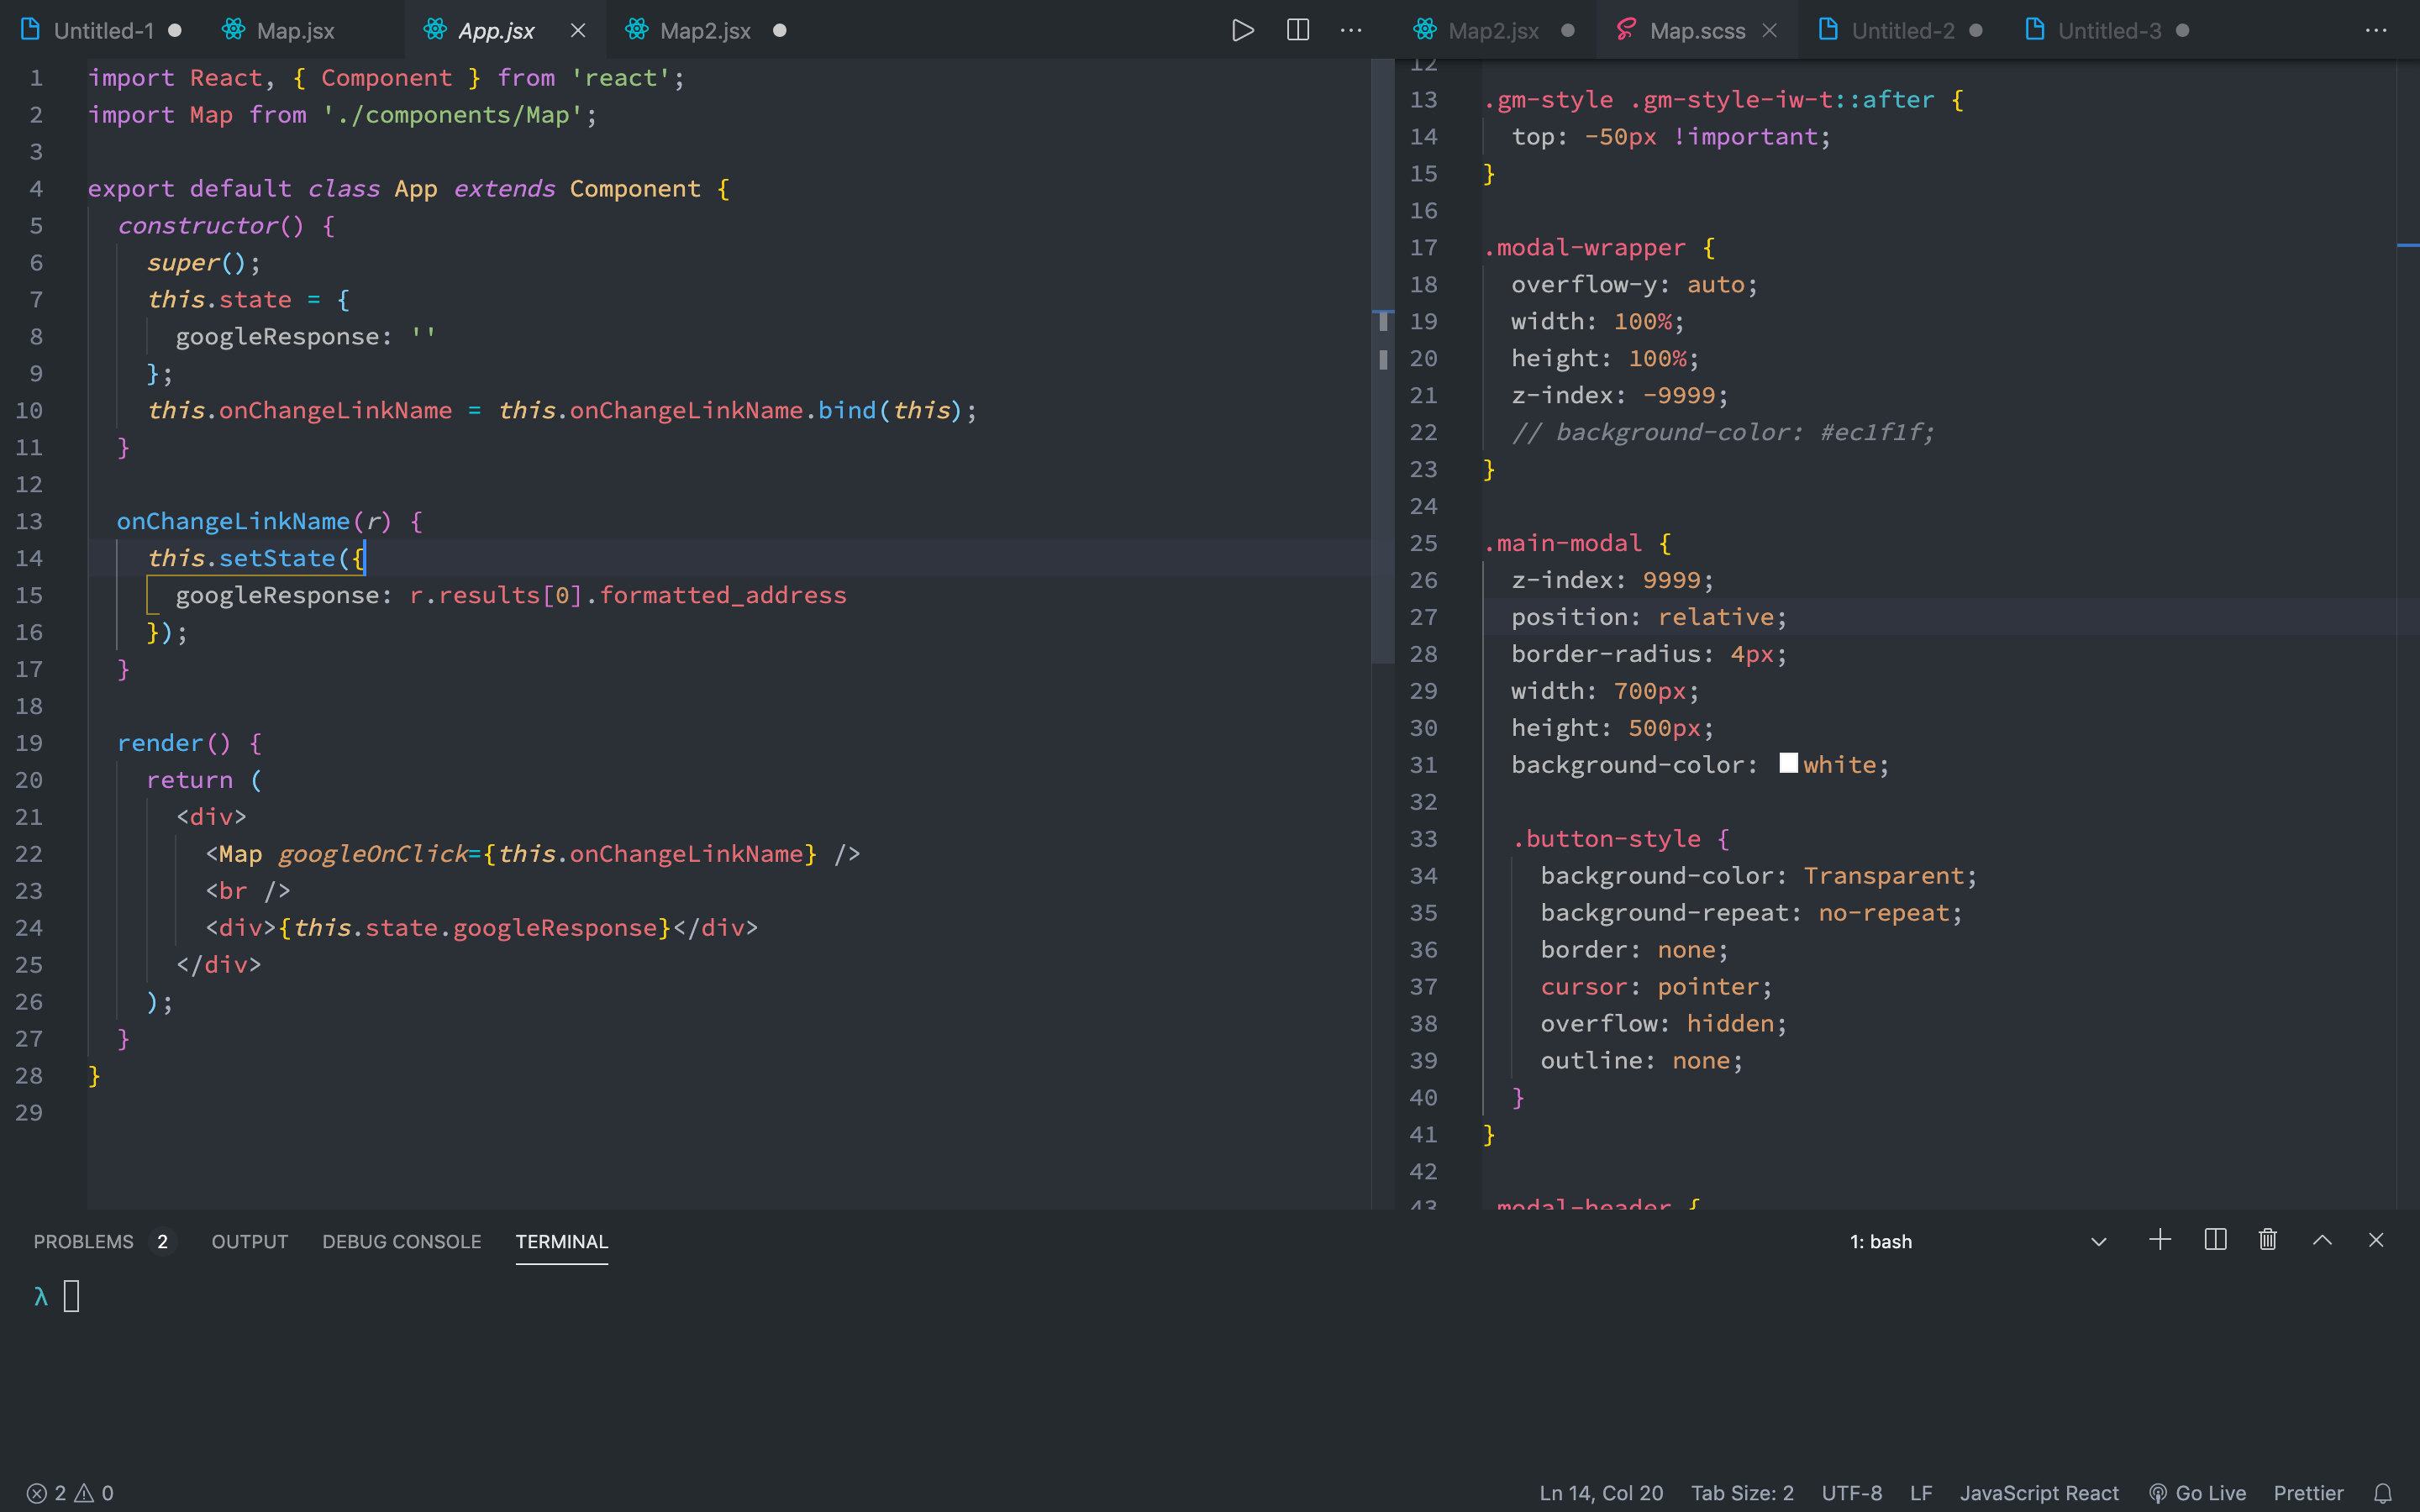Change language mode via JavaScript React

pyautogui.click(x=2039, y=1492)
